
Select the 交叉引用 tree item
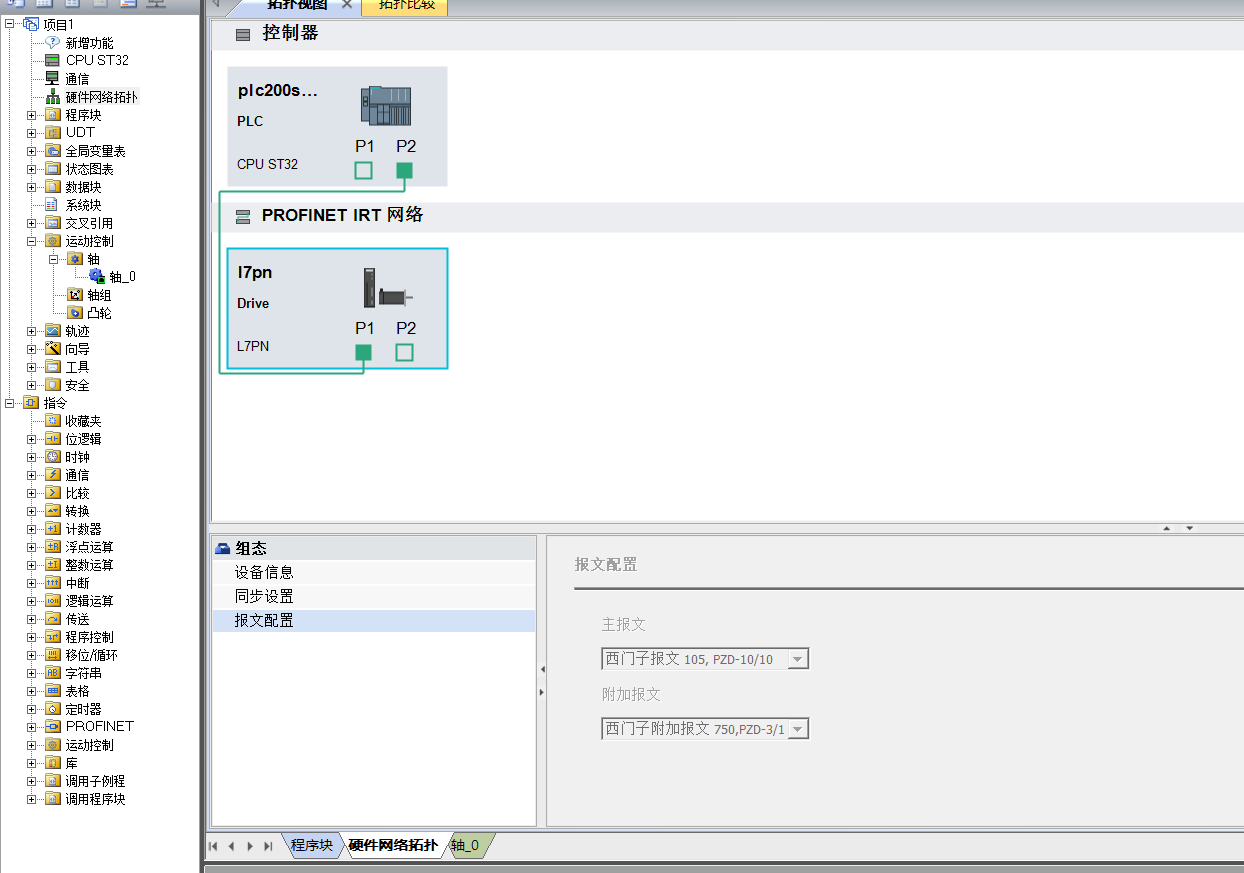click(x=89, y=223)
